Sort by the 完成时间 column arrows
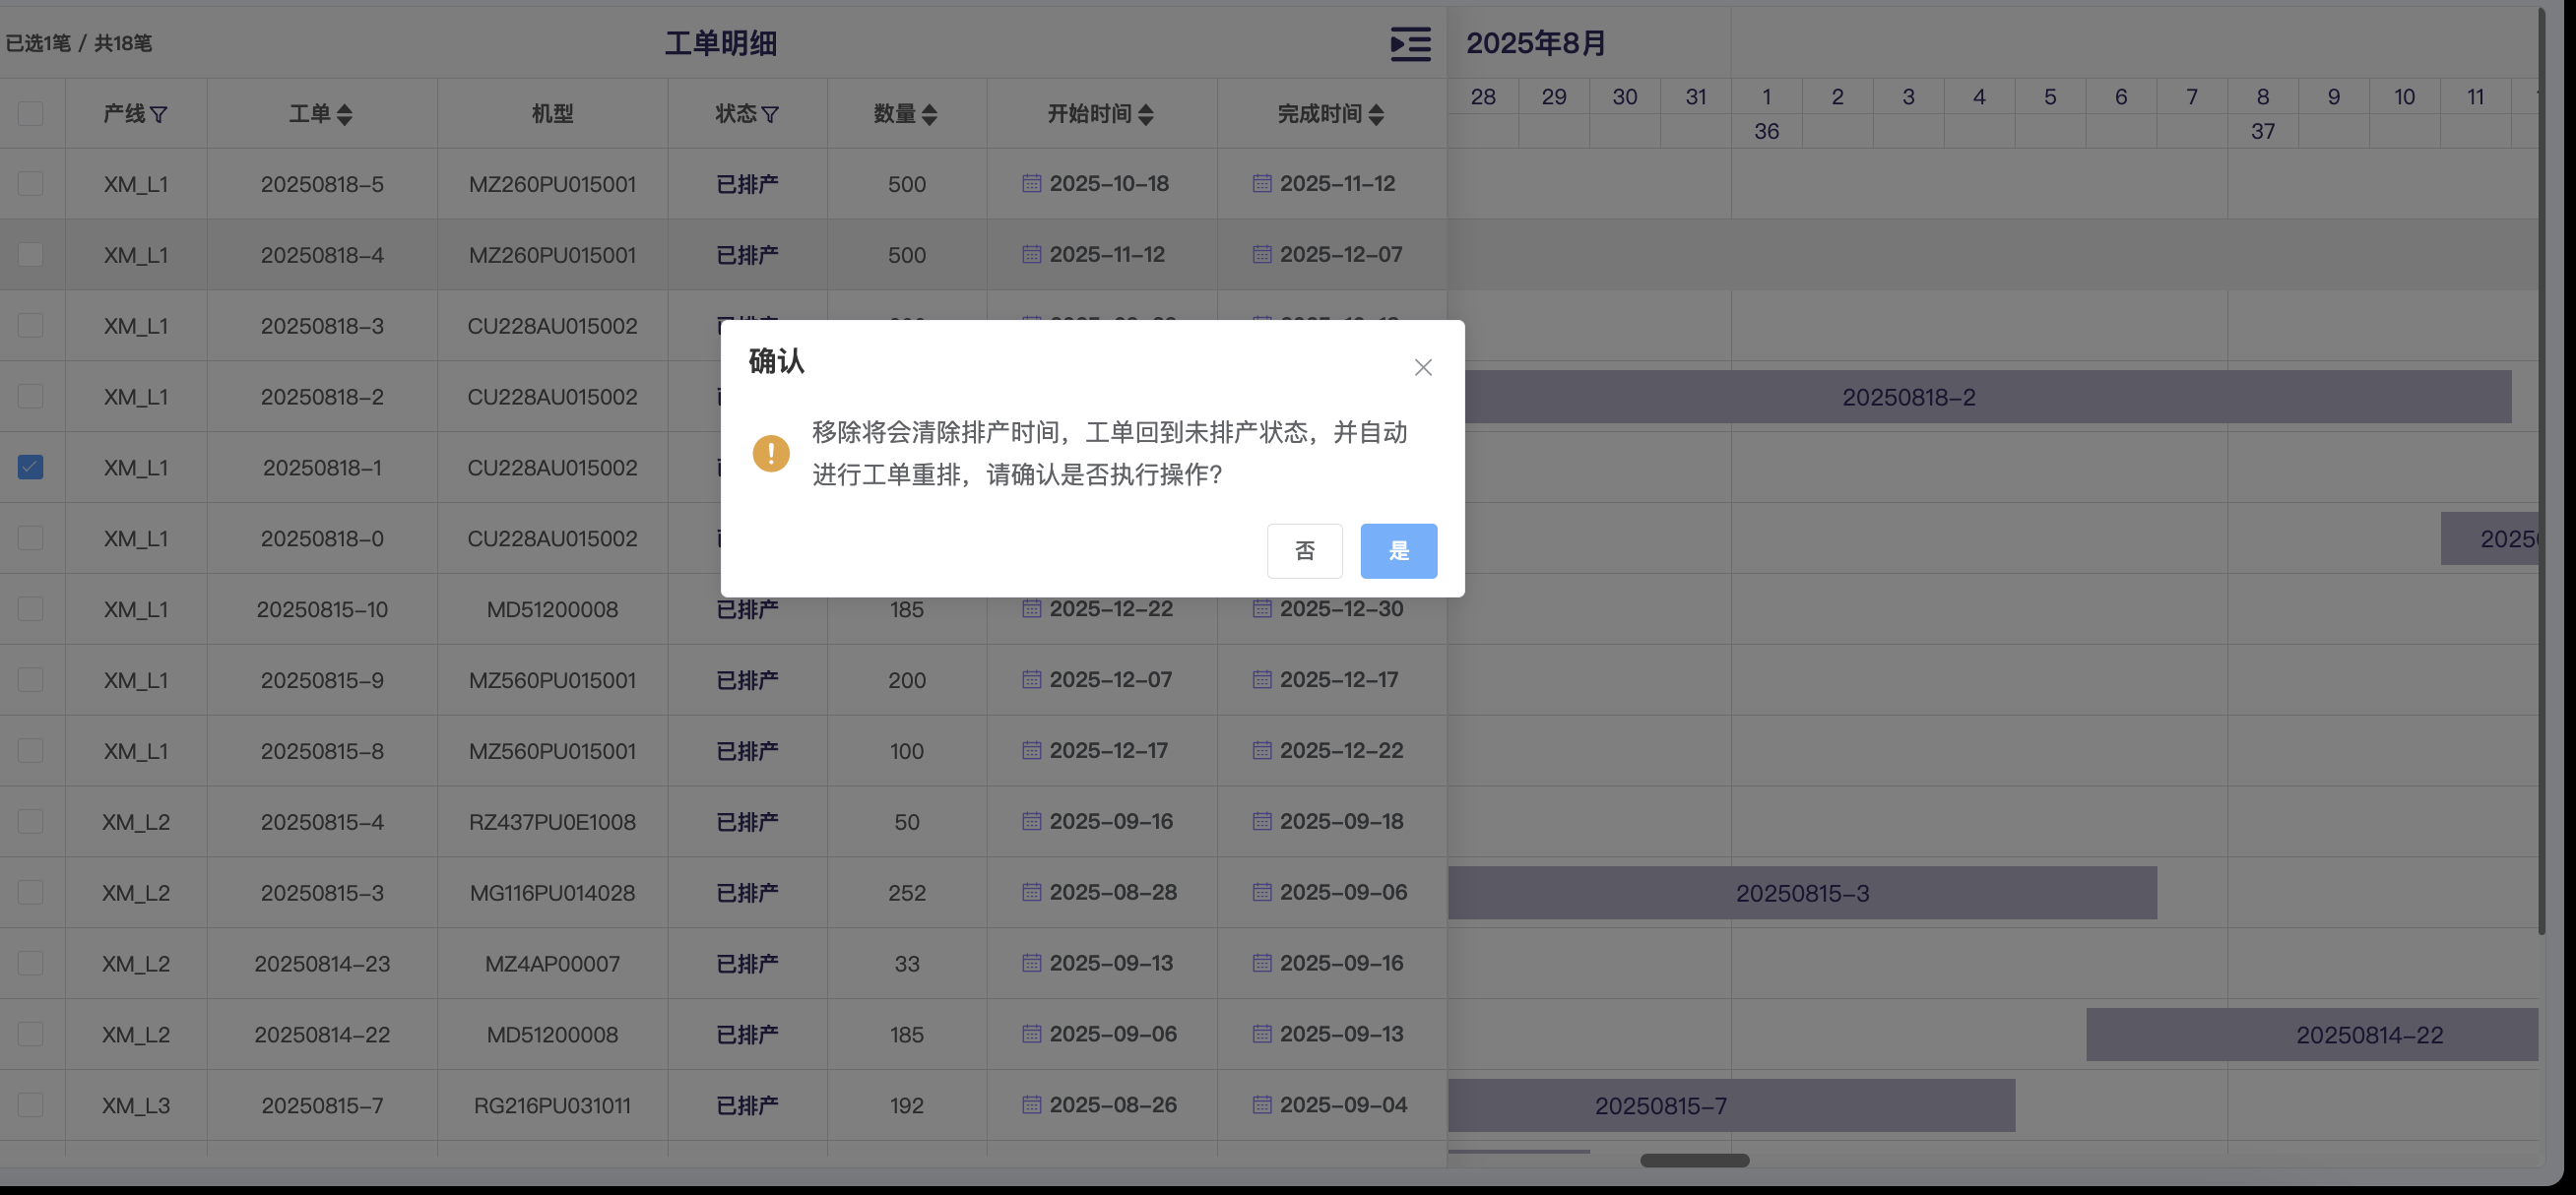Screen dimensions: 2576x1195 pos(1376,115)
